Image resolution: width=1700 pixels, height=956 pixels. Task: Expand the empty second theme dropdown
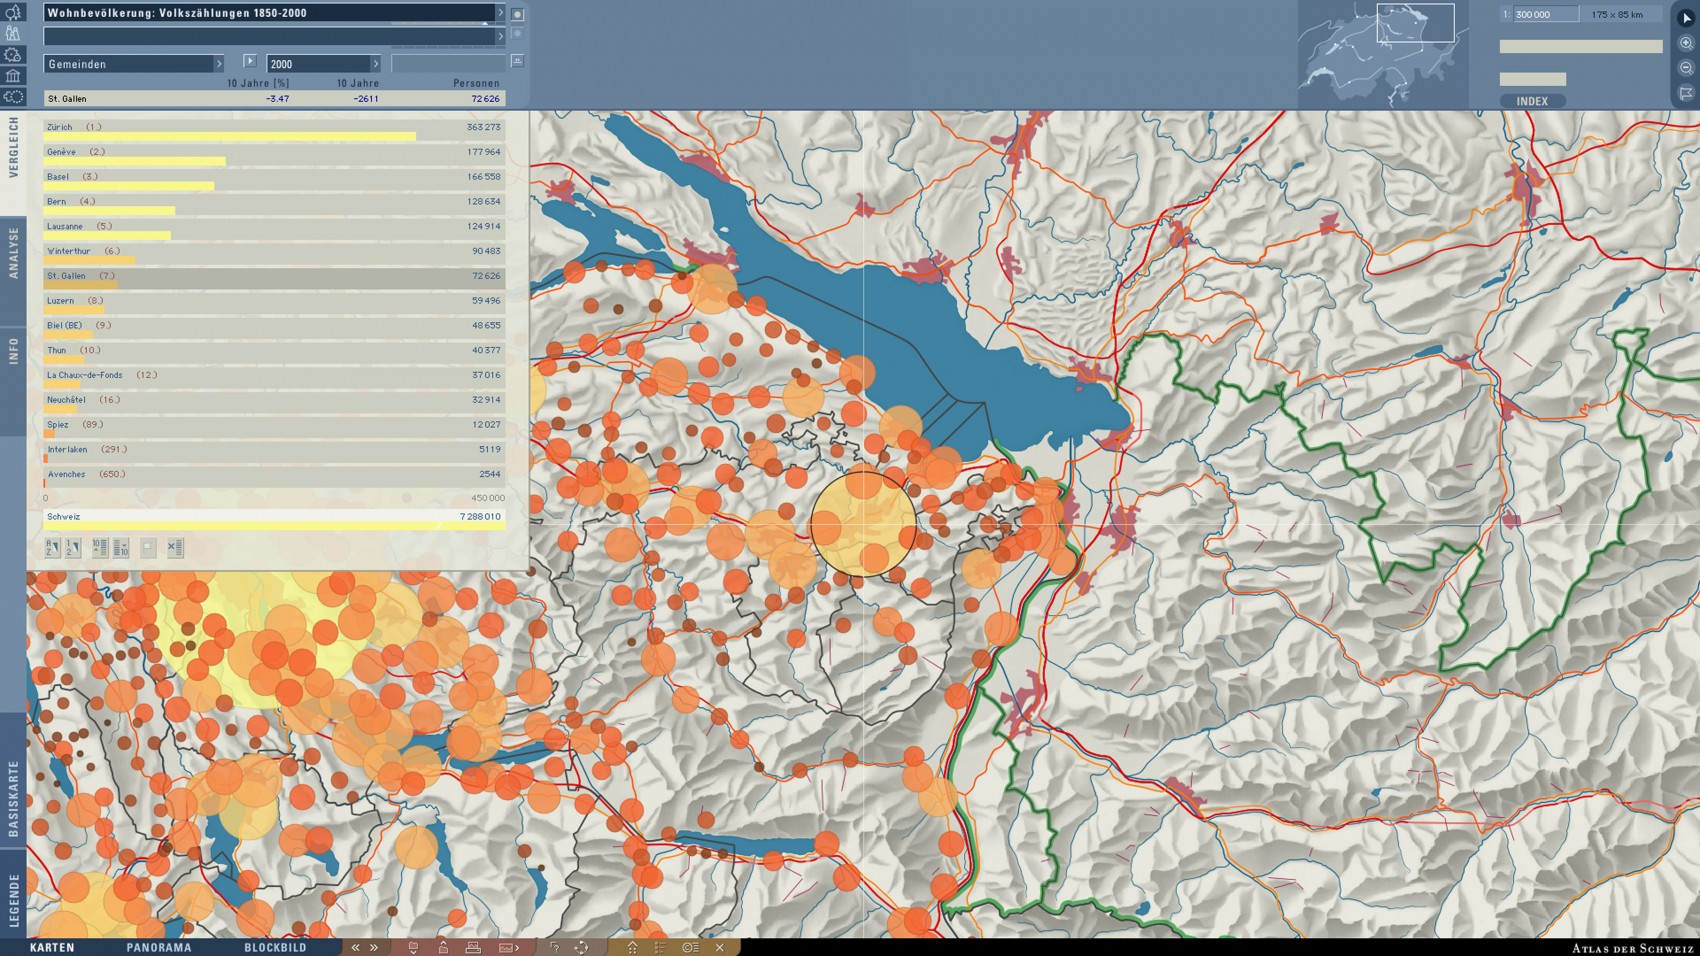point(500,36)
